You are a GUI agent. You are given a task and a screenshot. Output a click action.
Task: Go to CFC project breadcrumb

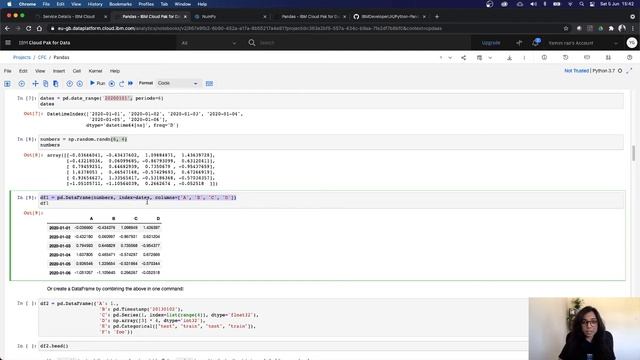42,58
